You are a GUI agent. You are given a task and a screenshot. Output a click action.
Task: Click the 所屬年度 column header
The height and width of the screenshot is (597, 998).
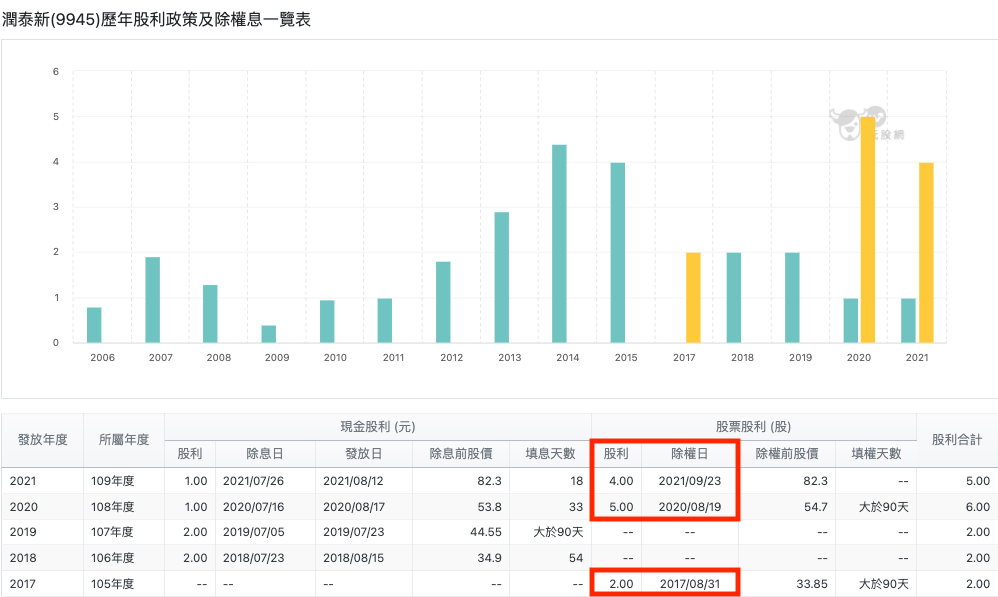click(x=123, y=440)
